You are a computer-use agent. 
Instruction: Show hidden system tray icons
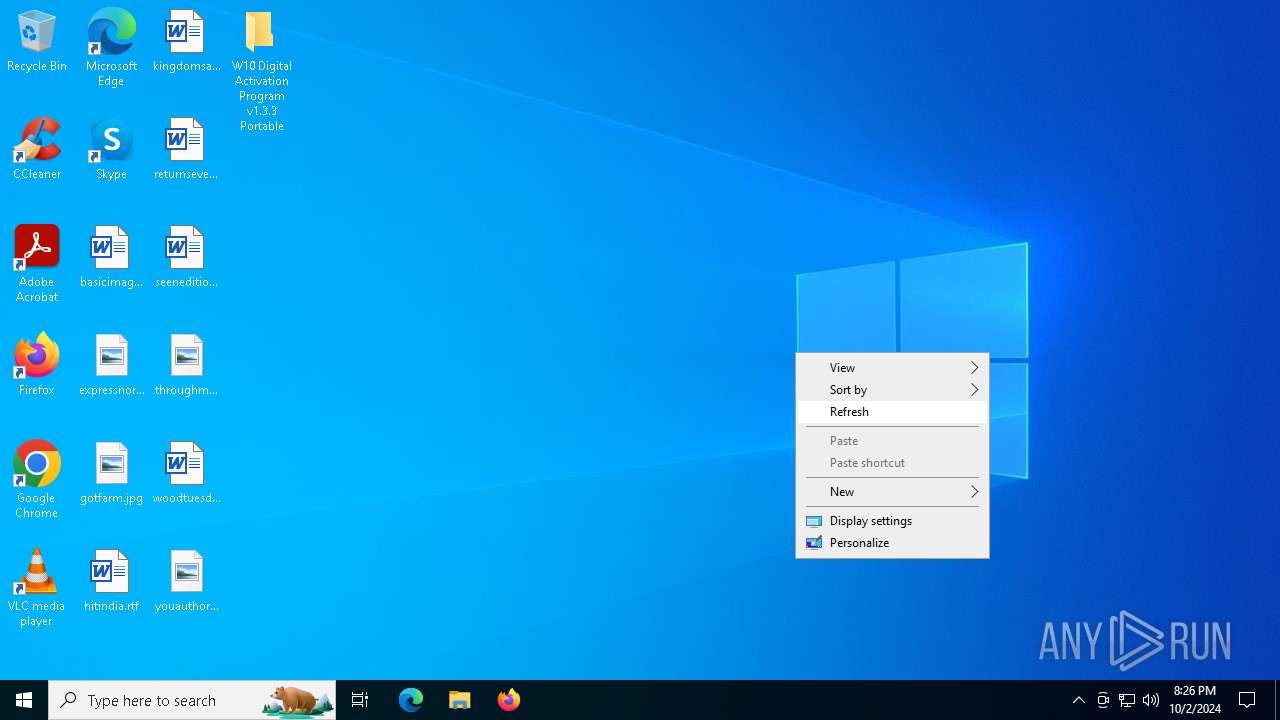pos(1079,700)
